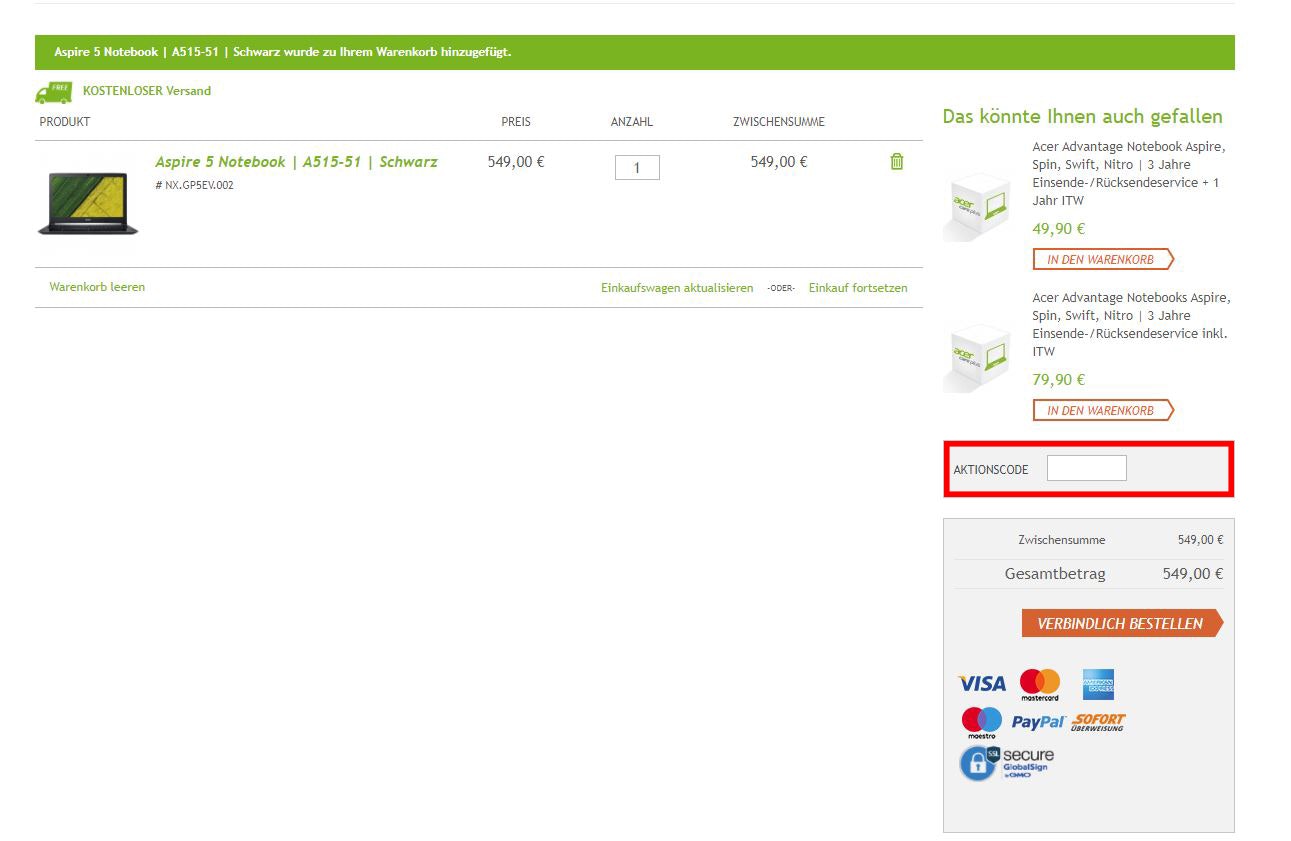Add 79,90 € Acer Advantage to Warenkorb

tap(1103, 411)
